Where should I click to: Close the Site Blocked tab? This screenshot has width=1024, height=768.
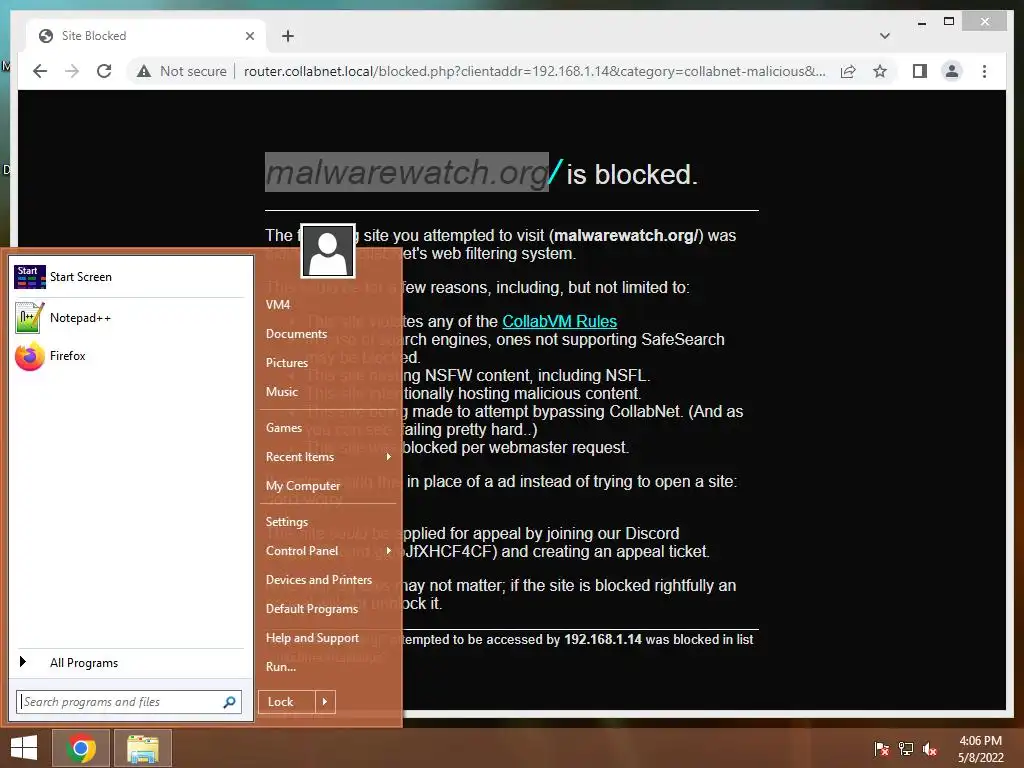249,36
